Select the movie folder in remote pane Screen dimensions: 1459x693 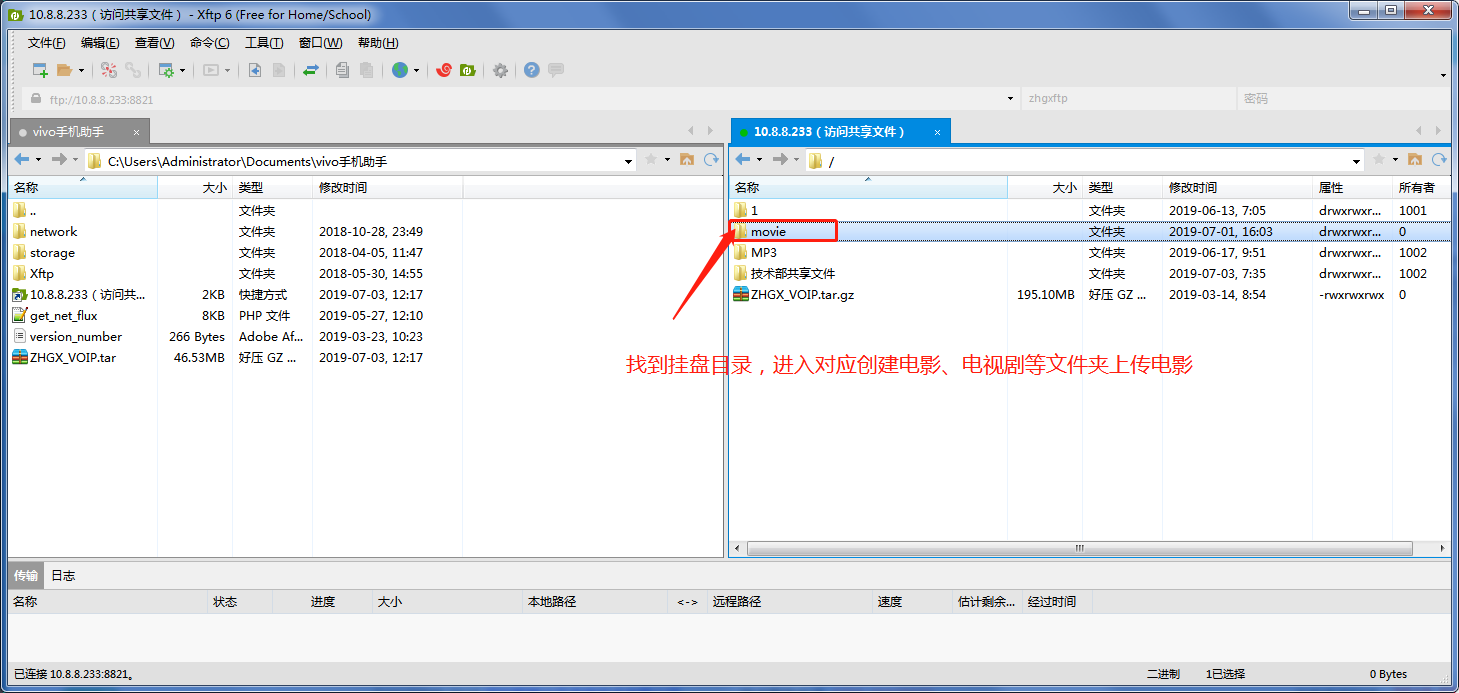[x=768, y=232]
